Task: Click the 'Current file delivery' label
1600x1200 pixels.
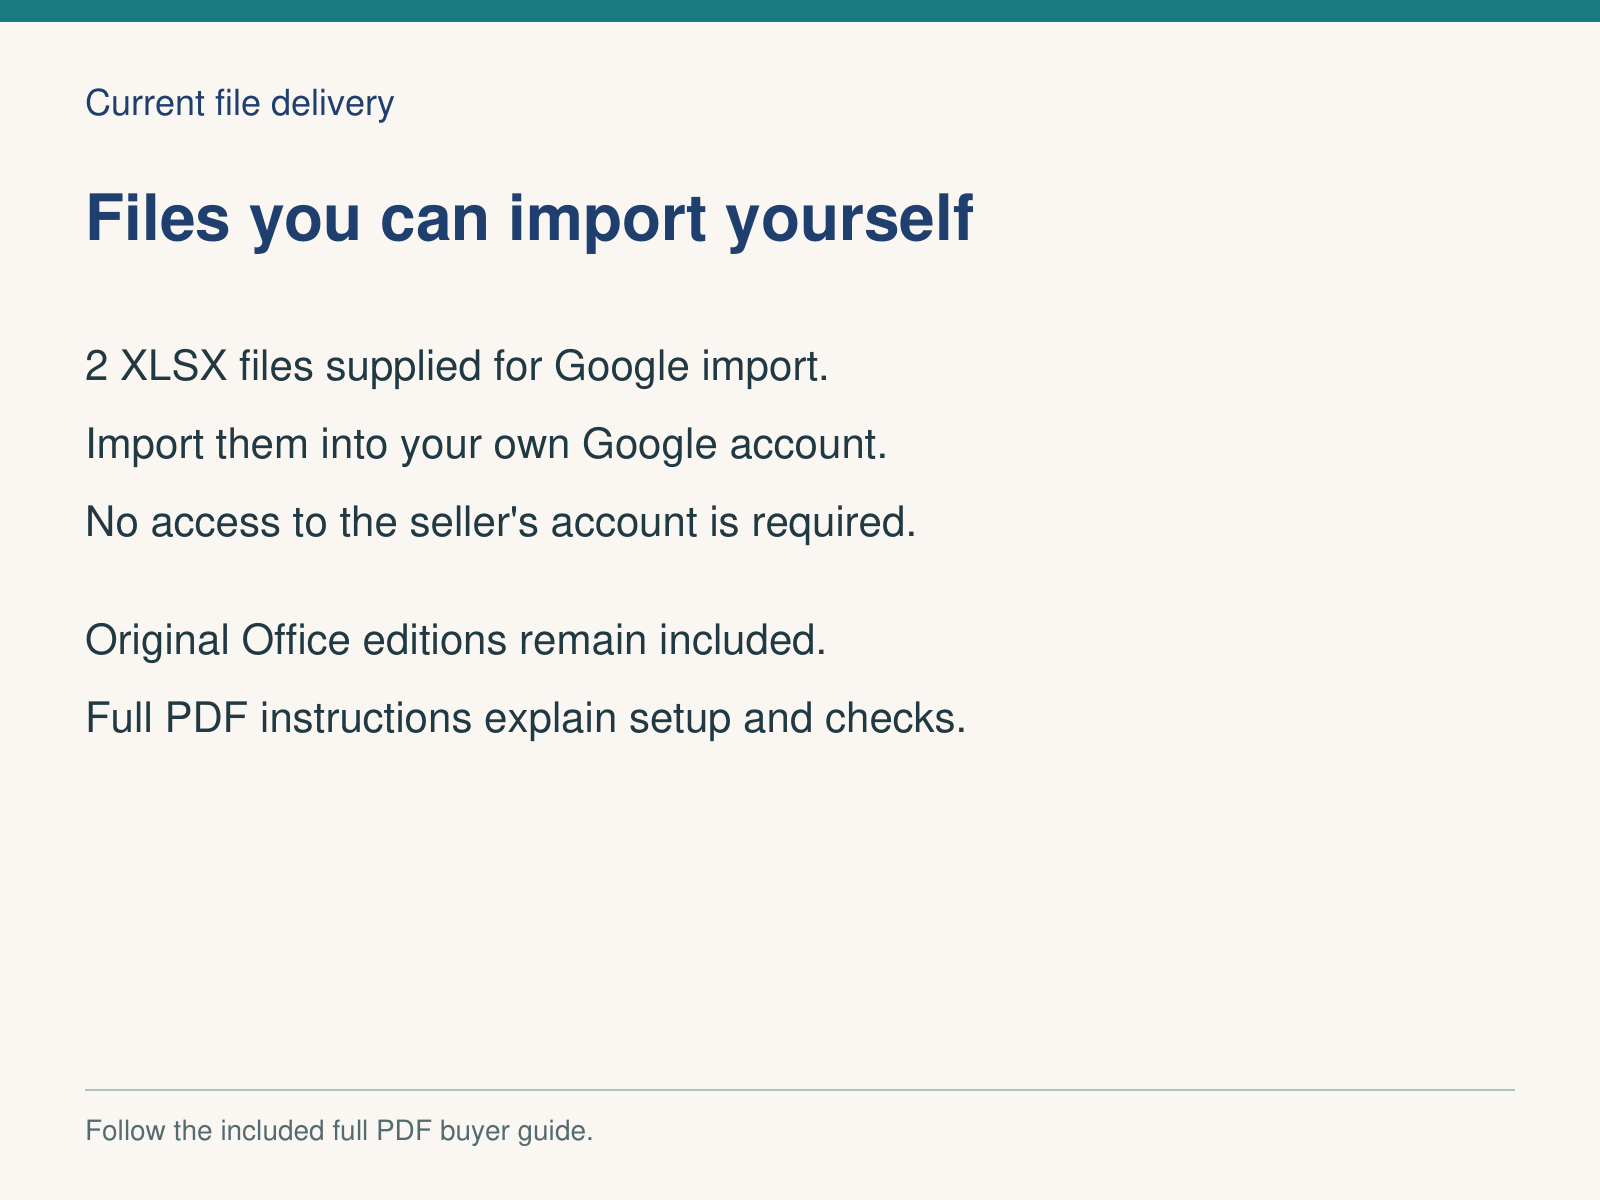Action: click(x=240, y=103)
